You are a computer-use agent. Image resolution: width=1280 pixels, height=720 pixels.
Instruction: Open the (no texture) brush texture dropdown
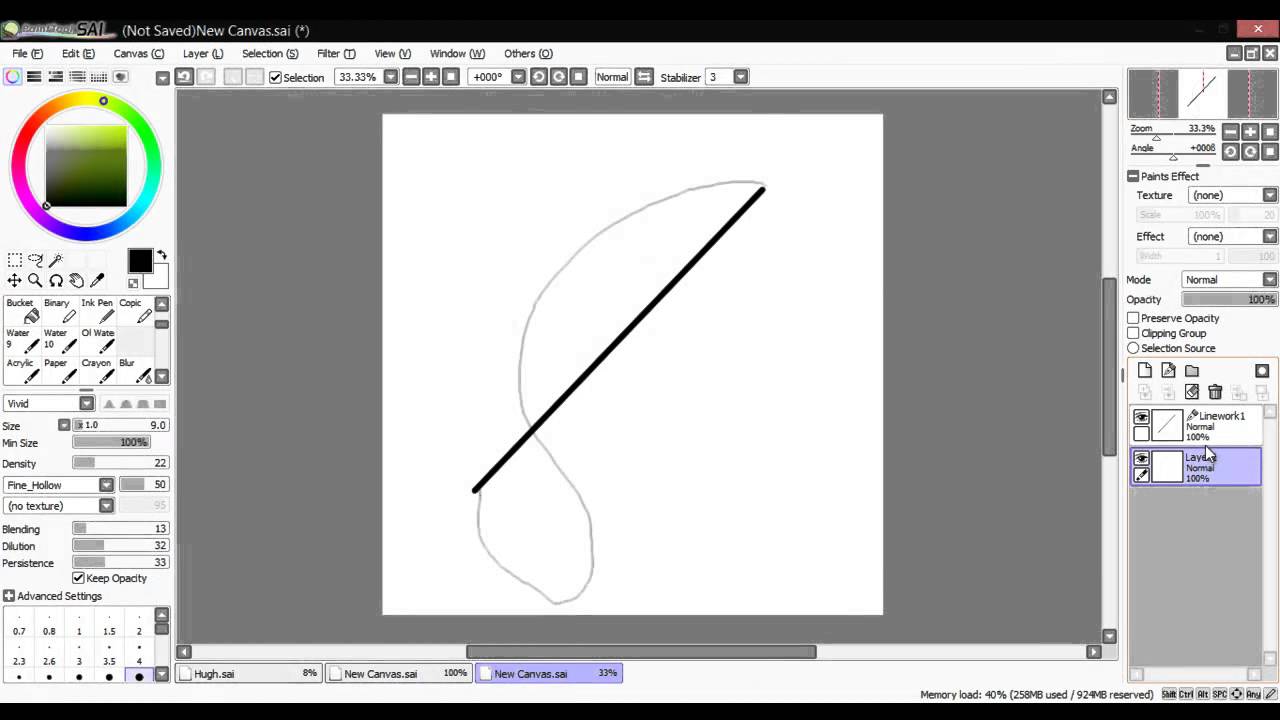106,506
